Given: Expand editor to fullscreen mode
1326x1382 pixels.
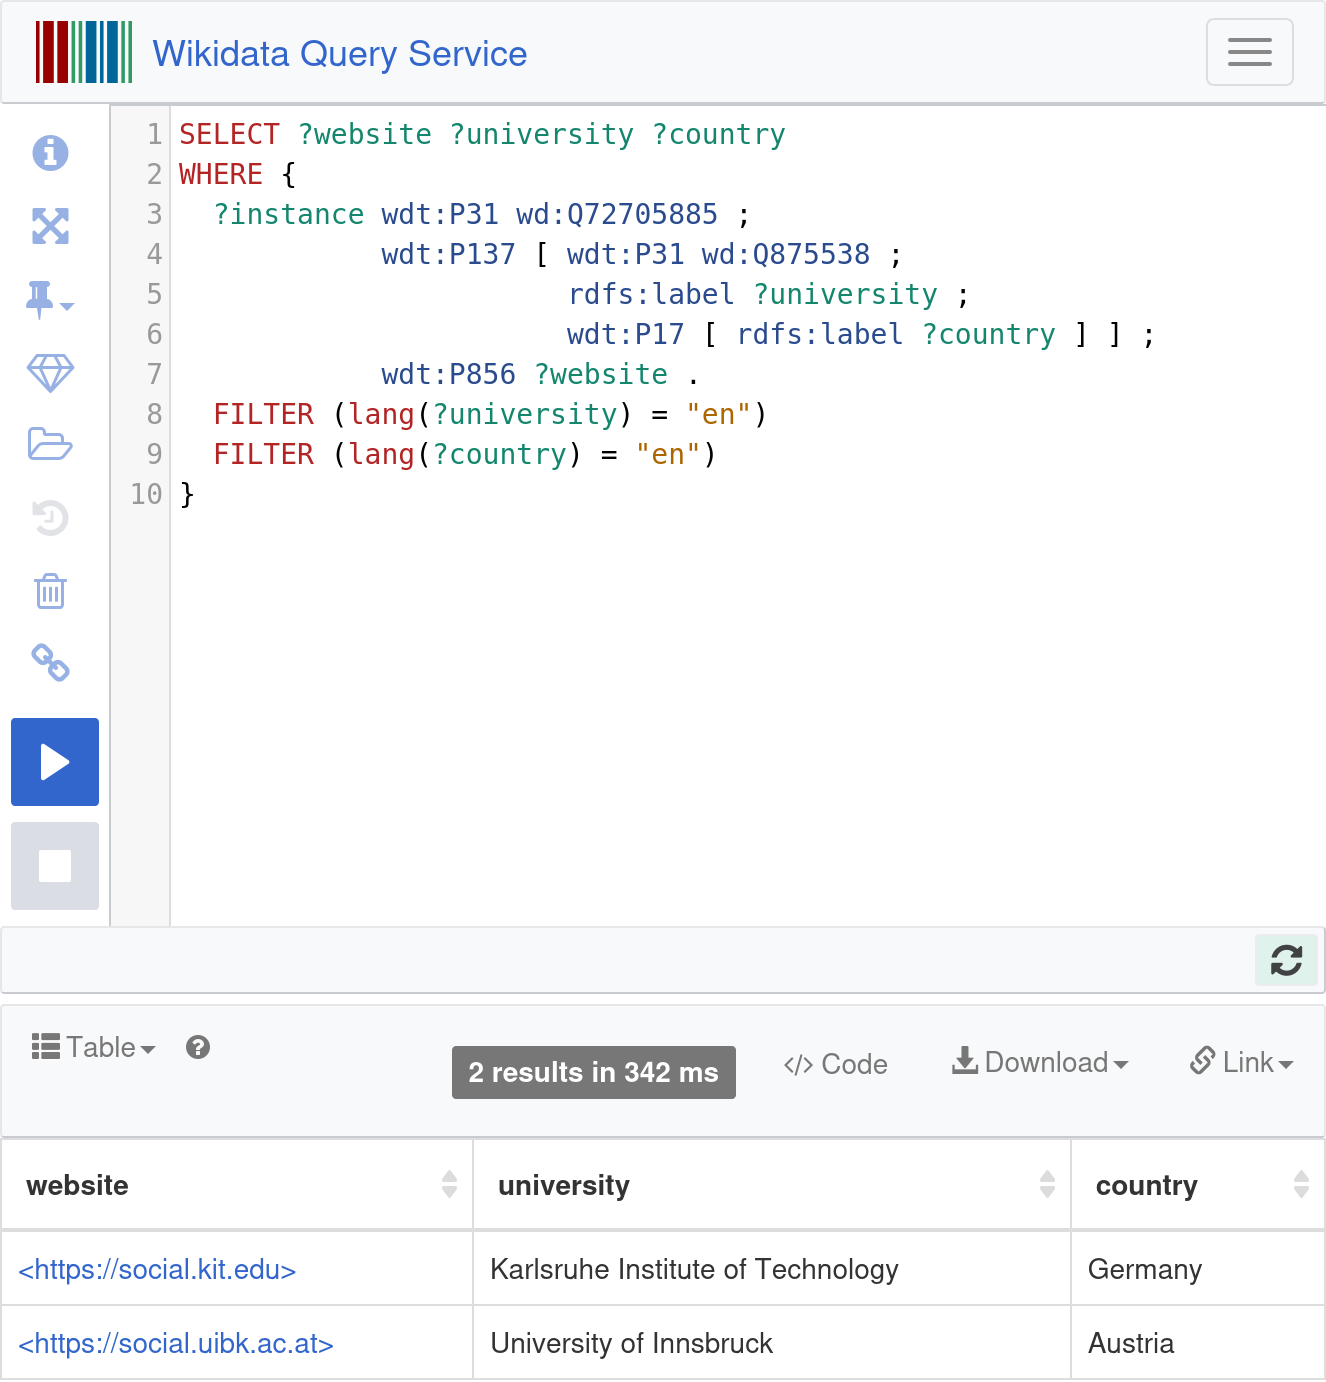Looking at the screenshot, I should click(x=50, y=226).
